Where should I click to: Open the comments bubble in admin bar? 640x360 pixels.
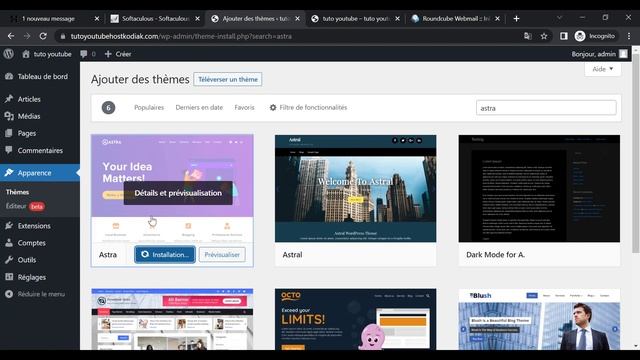tap(88, 54)
